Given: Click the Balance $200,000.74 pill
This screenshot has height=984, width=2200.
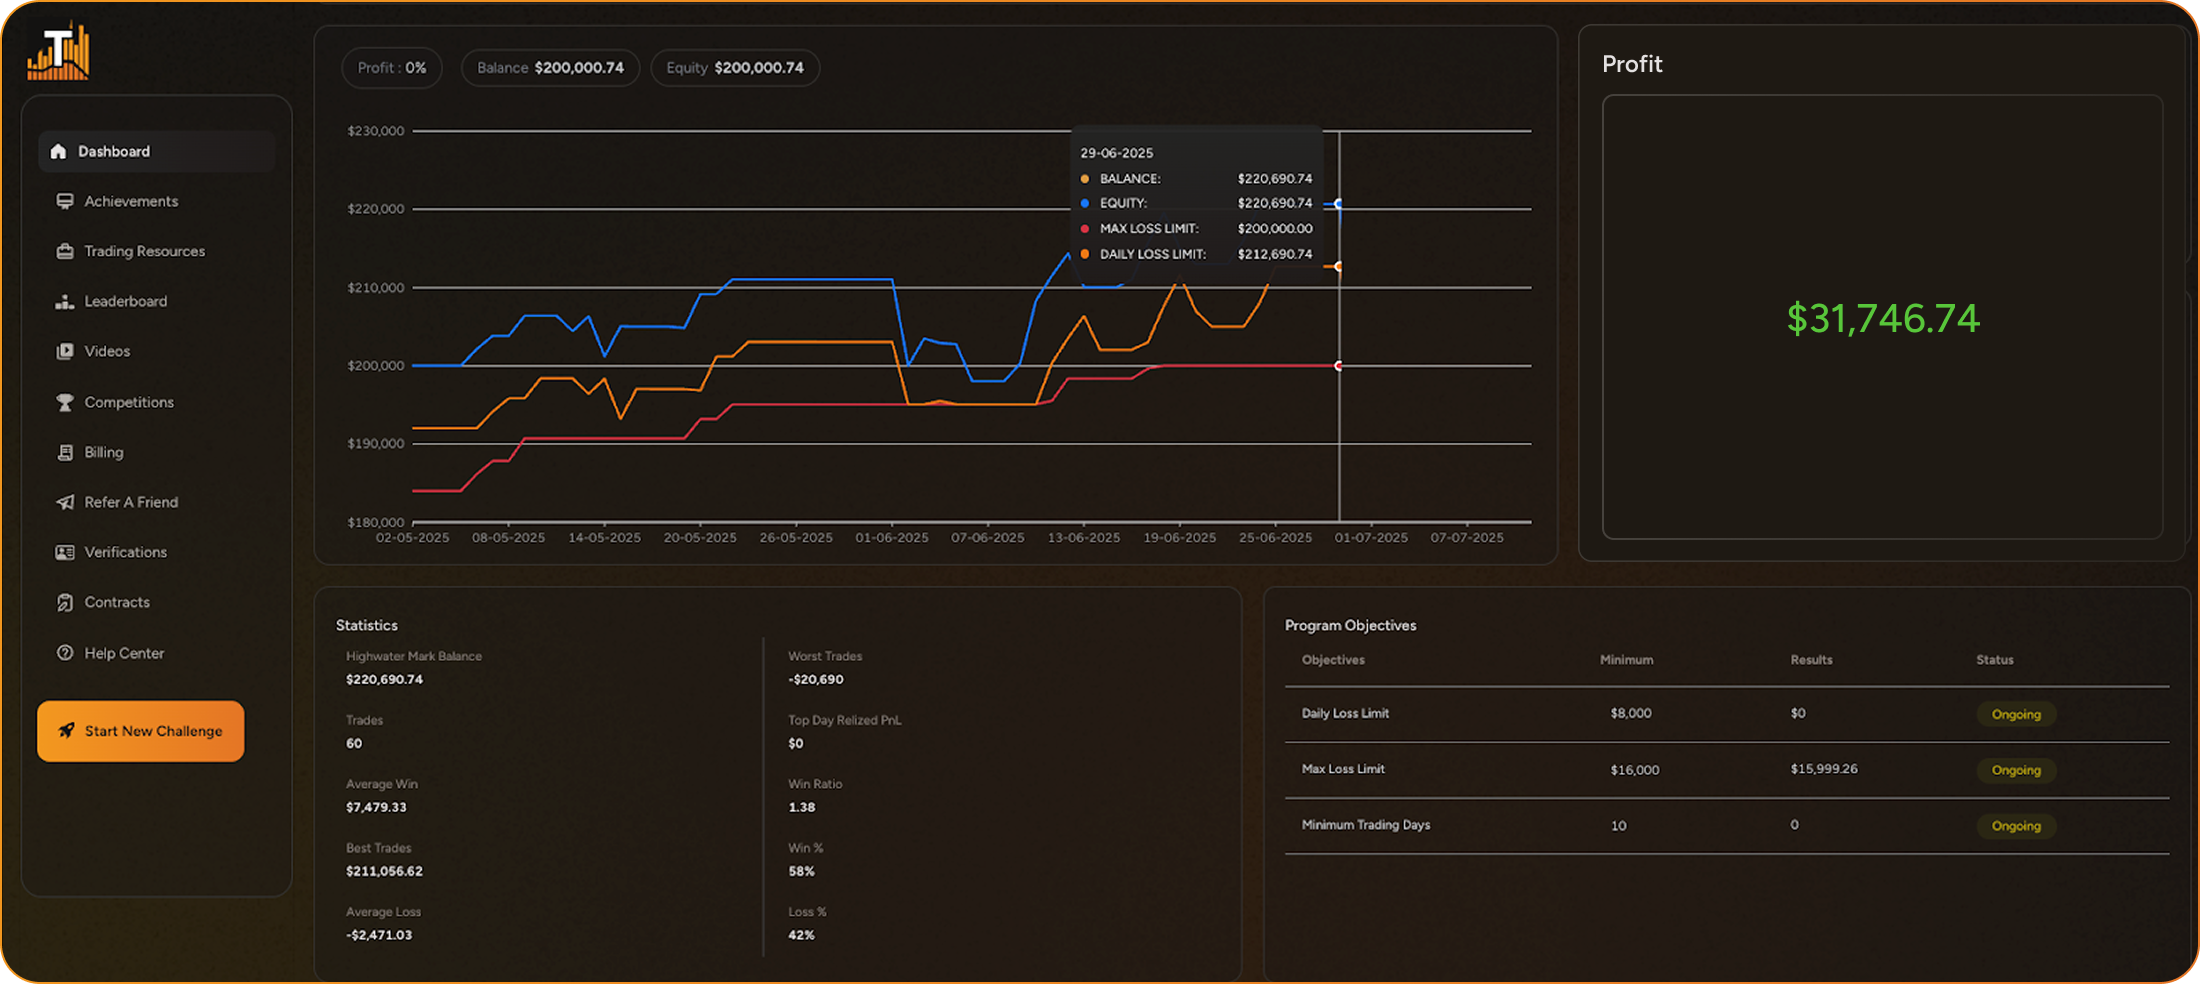Looking at the screenshot, I should click(550, 68).
